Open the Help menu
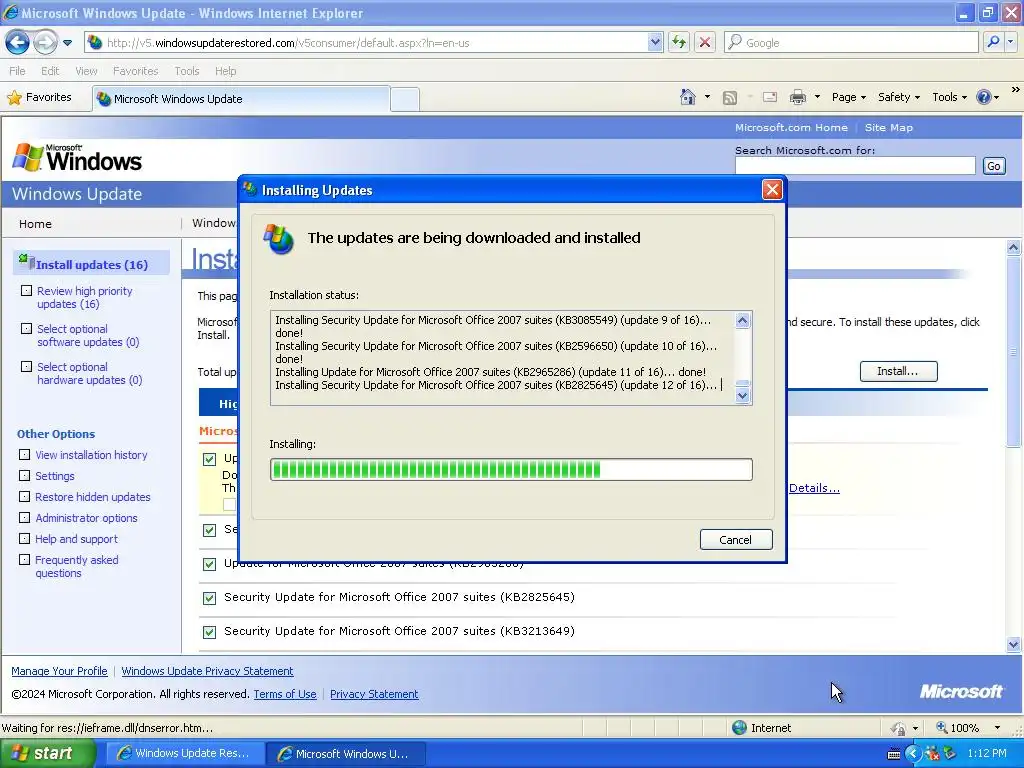Screen dimensions: 1024x768 click(226, 71)
